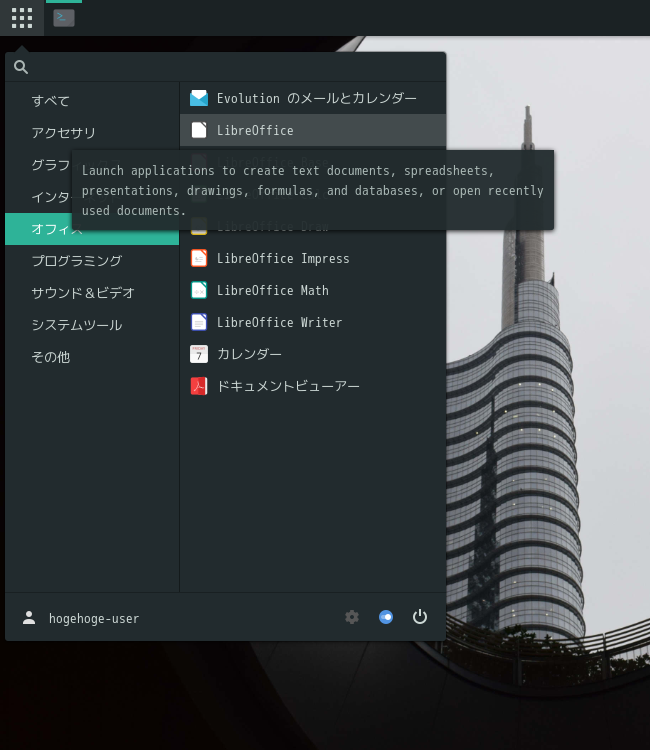Click the ドキュメントビューアー PDF icon

[199, 386]
